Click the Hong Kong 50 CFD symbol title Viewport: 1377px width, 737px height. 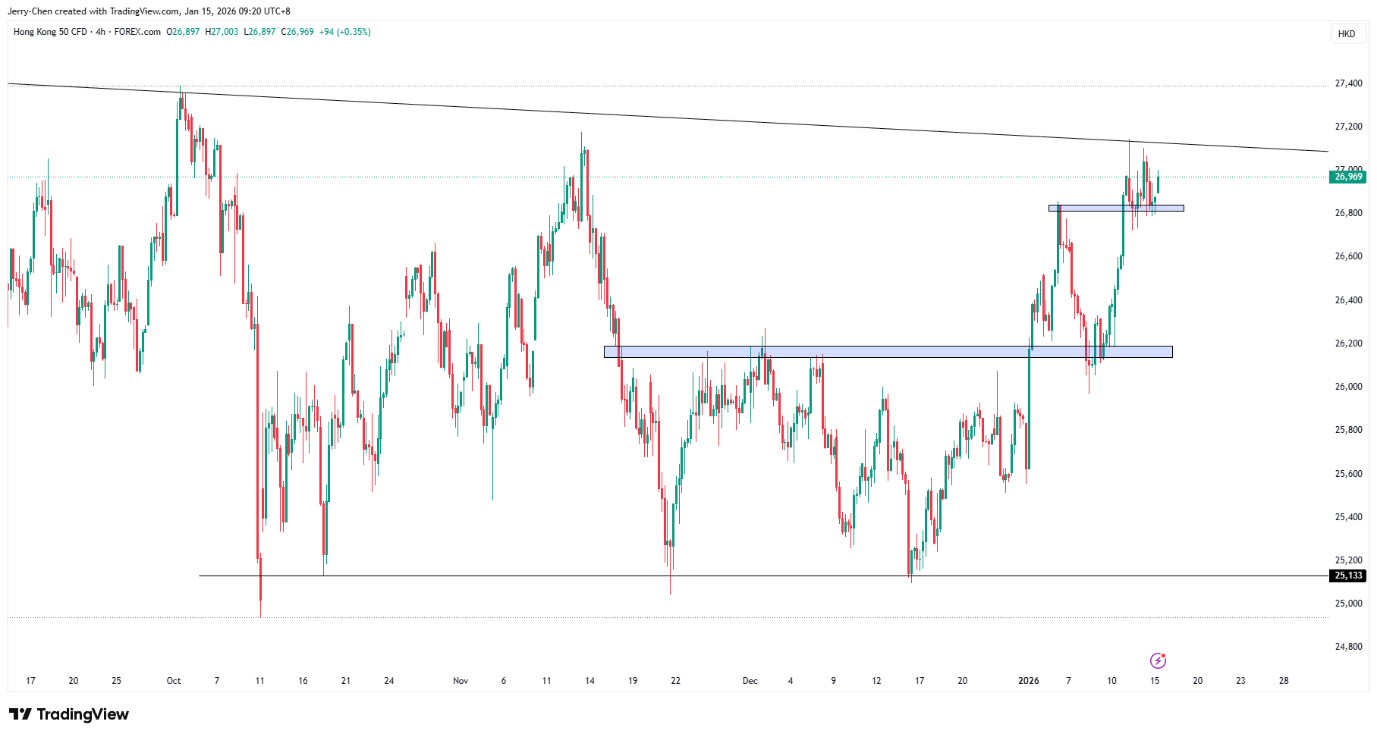tap(50, 32)
